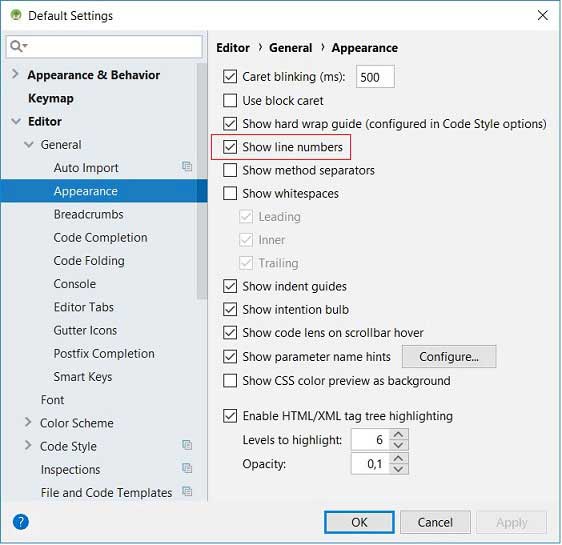Image resolution: width=562 pixels, height=545 pixels.
Task: Click the copy icon beside Code Style
Action: click(x=187, y=445)
